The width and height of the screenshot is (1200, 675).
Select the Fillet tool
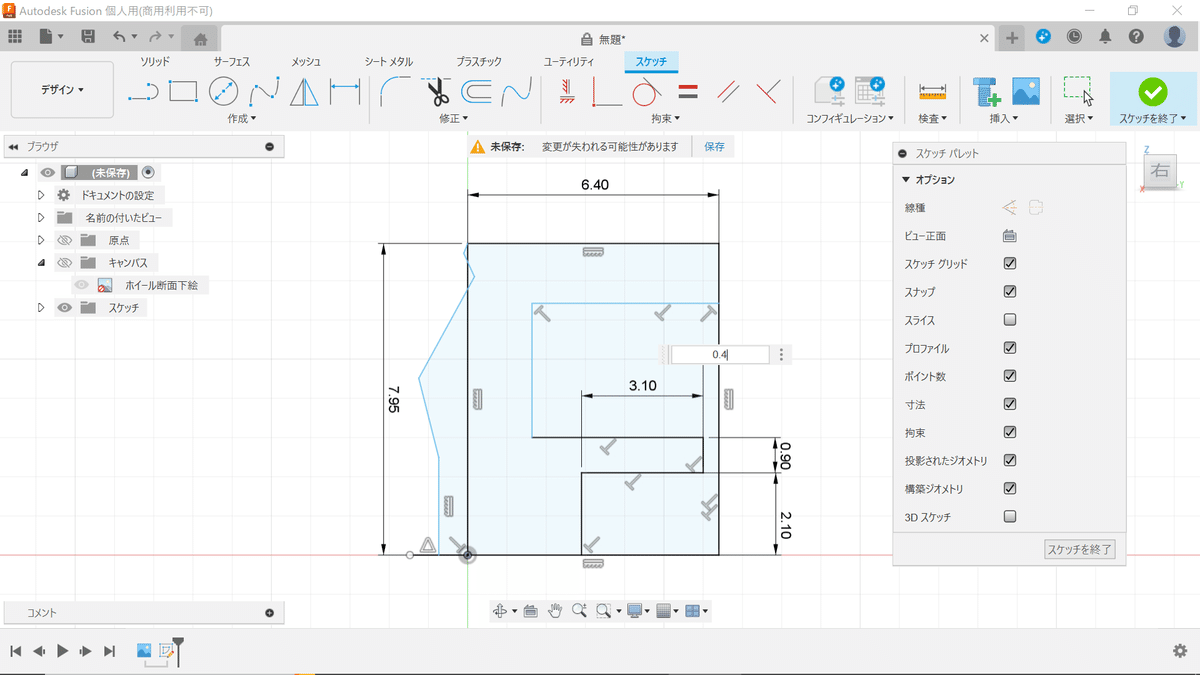pyautogui.click(x=397, y=92)
